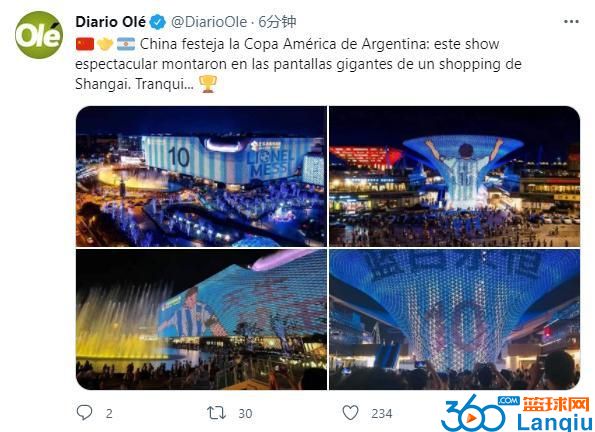This screenshot has width=595, height=432.
Task: Open the @DiarioOle handle link
Action: [x=209, y=22]
